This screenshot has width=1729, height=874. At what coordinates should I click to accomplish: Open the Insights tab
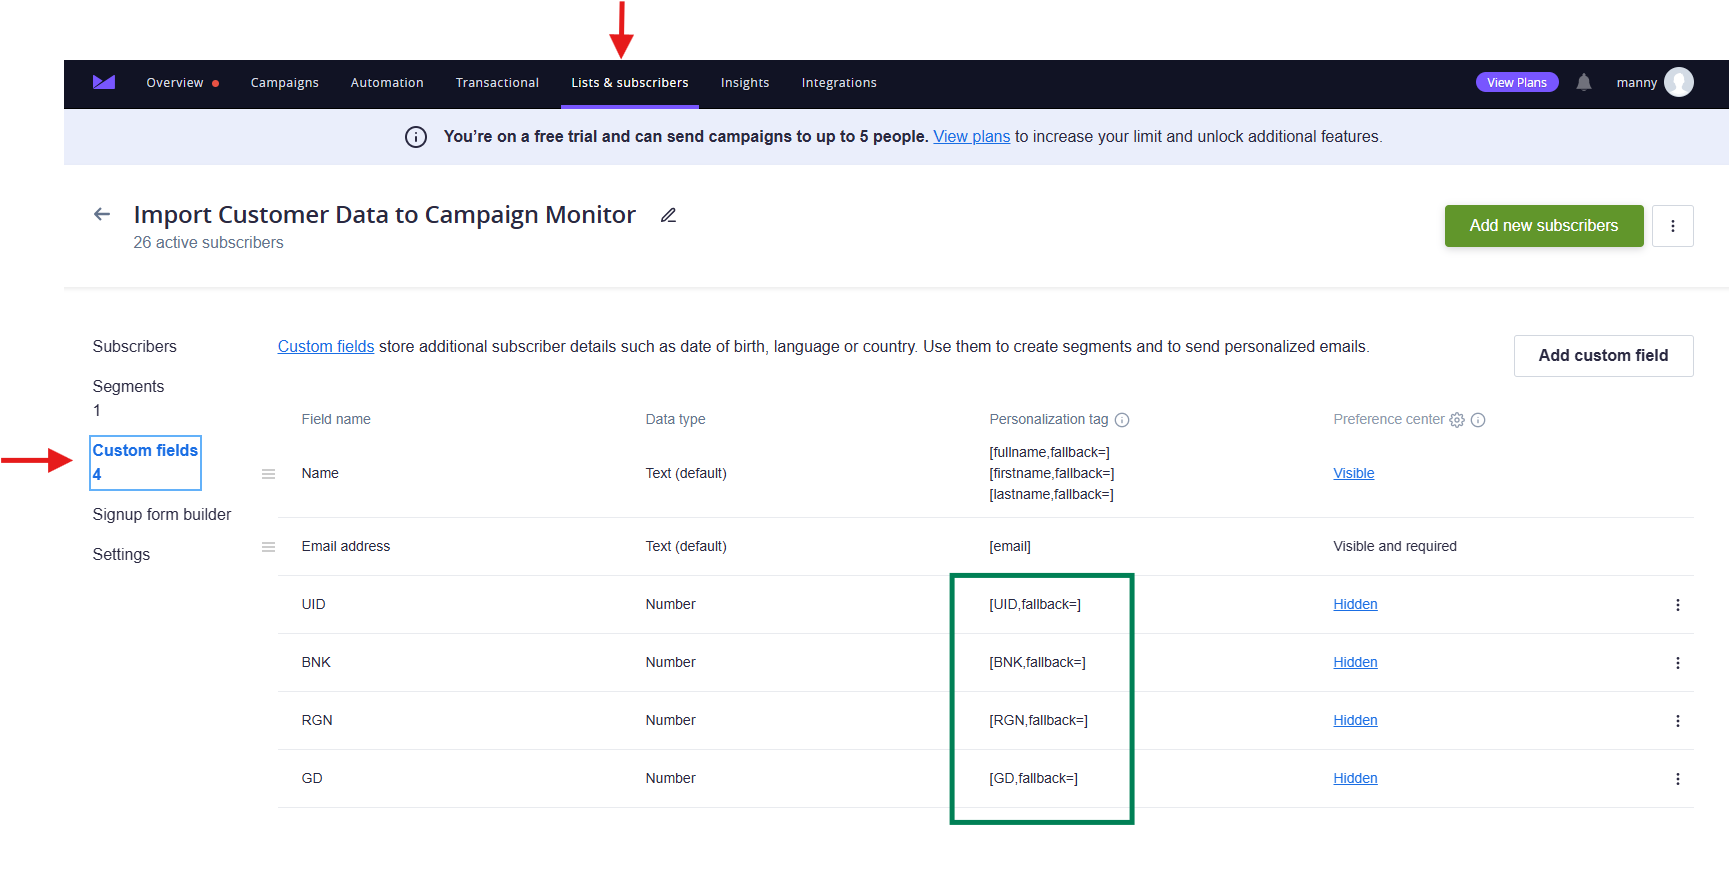click(x=745, y=83)
